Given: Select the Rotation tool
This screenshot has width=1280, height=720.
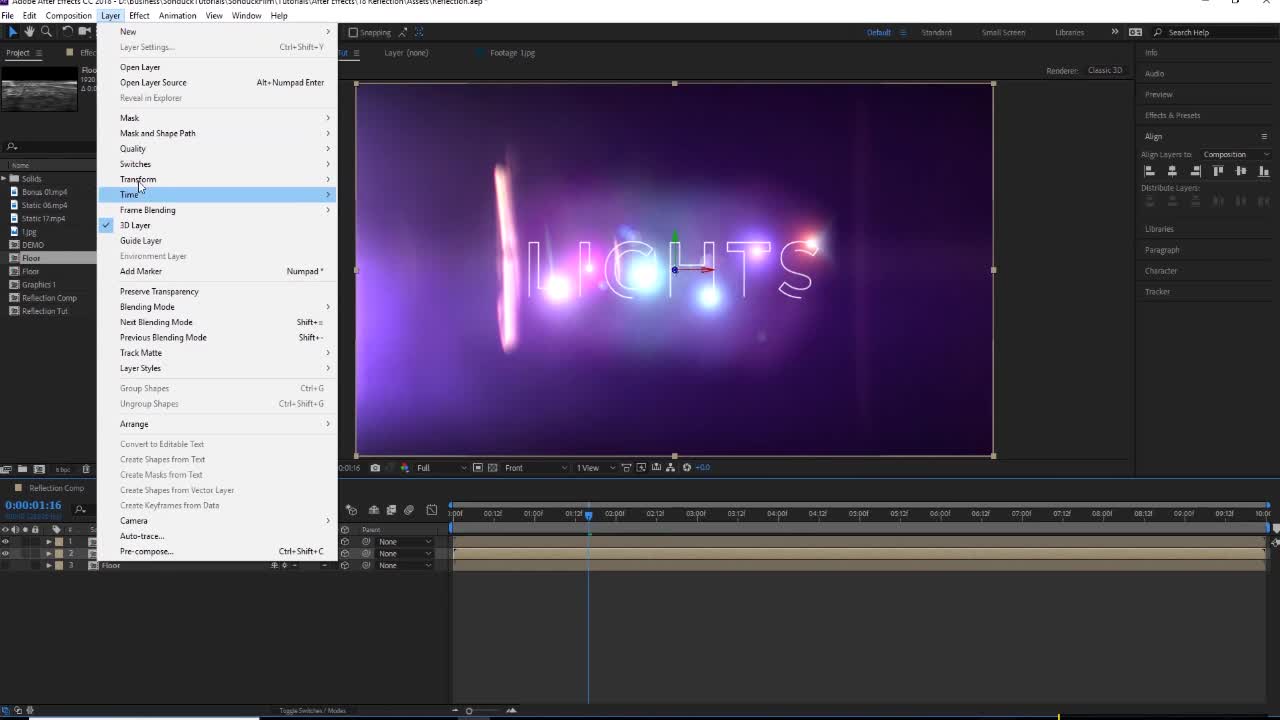Looking at the screenshot, I should [x=67, y=32].
